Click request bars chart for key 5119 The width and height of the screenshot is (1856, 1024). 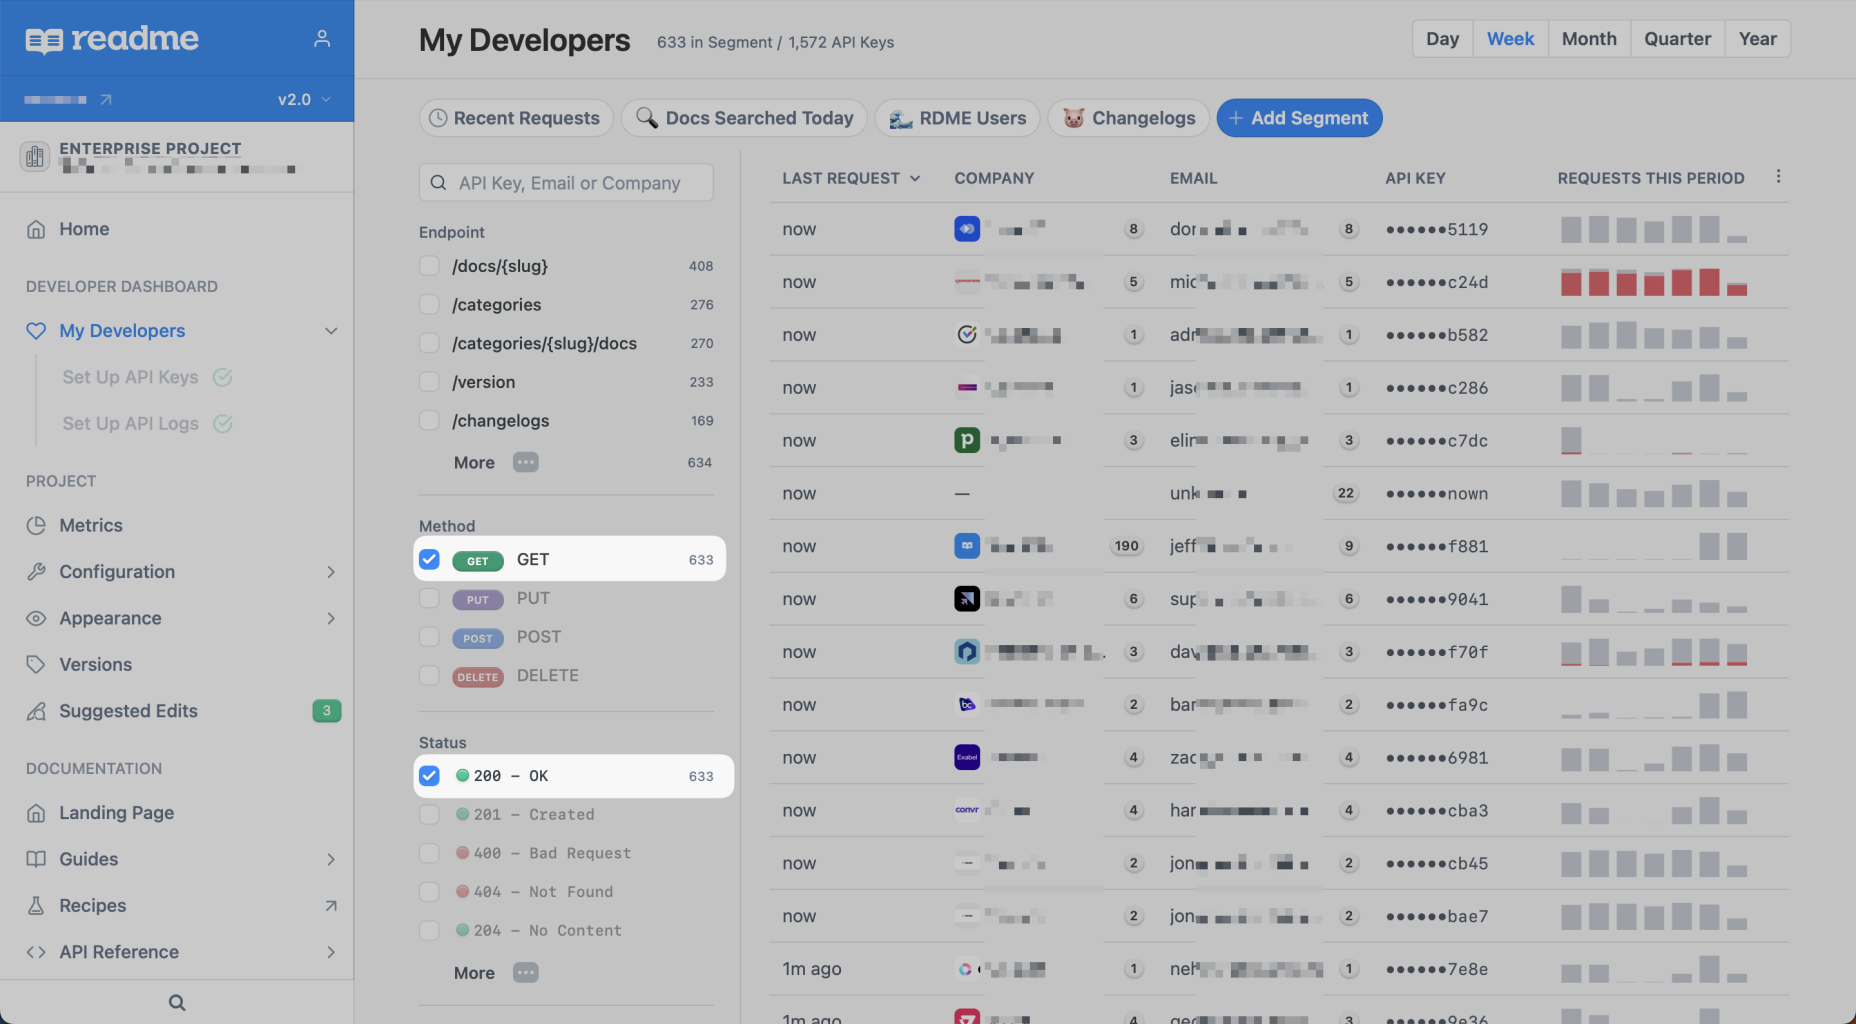pyautogui.click(x=1654, y=229)
